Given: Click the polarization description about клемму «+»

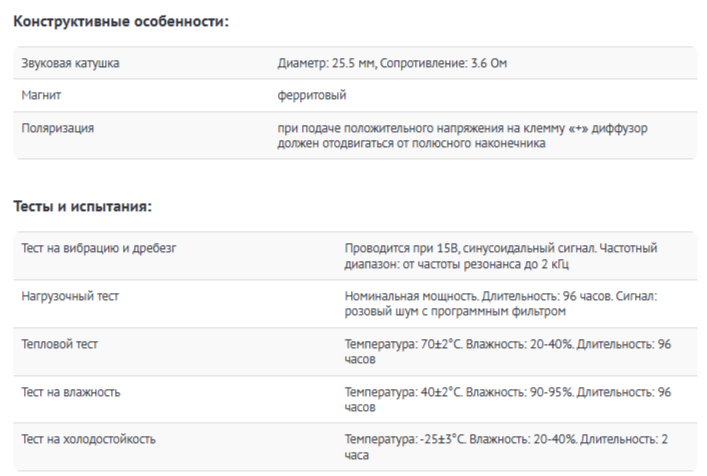Looking at the screenshot, I should pos(462,135).
